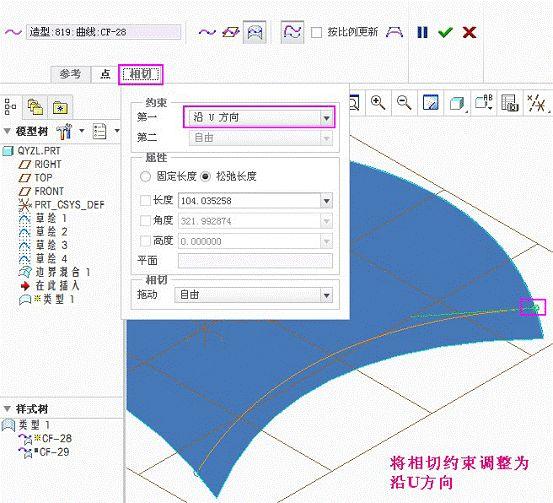
Task: Tick the 长度 checkbox
Action: tap(145, 201)
